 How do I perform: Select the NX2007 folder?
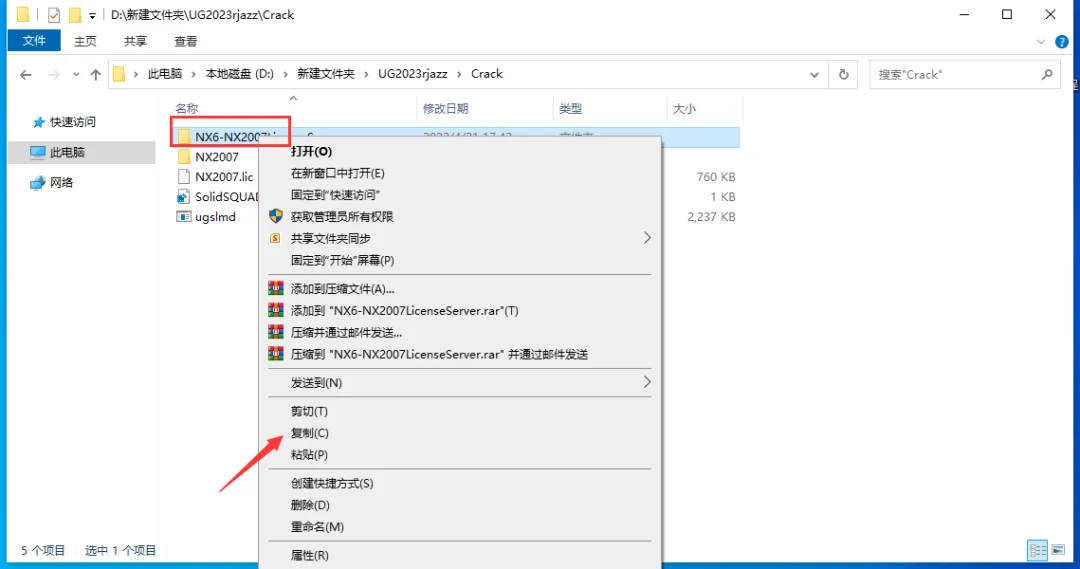pyautogui.click(x=216, y=157)
